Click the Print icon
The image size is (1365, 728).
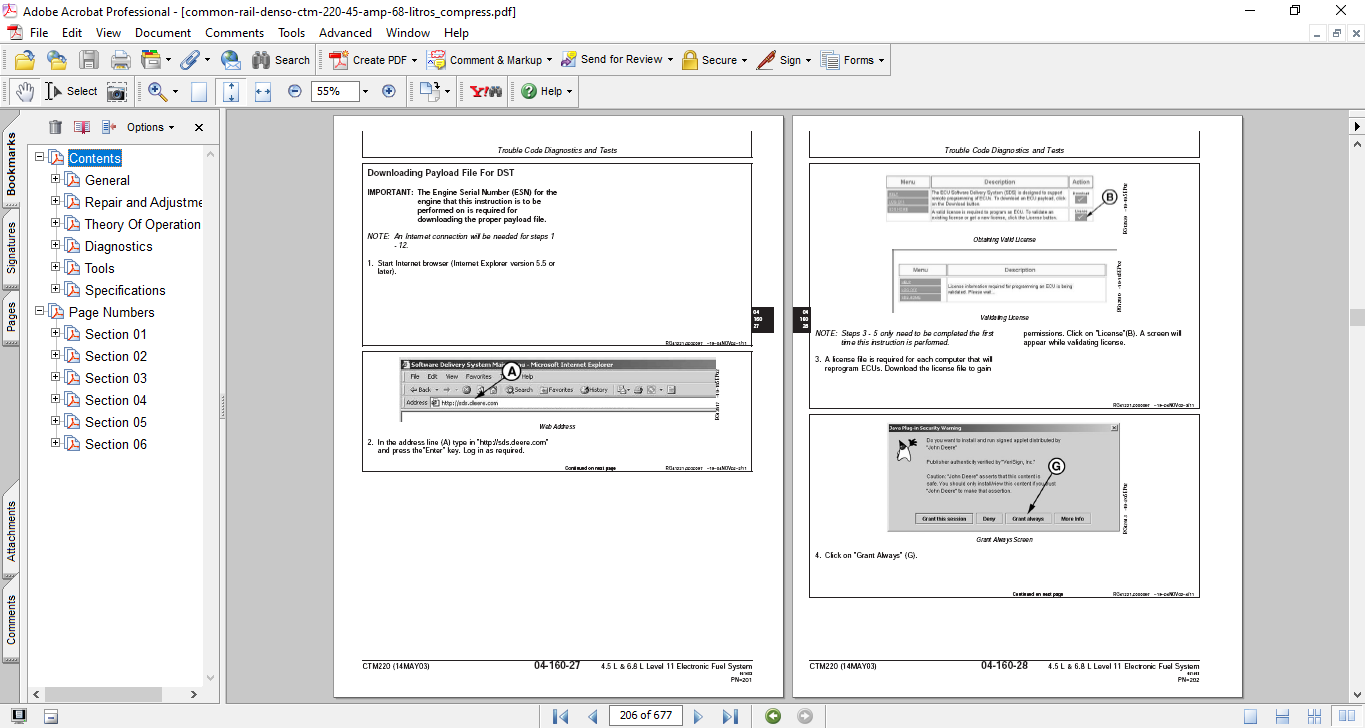tap(120, 60)
